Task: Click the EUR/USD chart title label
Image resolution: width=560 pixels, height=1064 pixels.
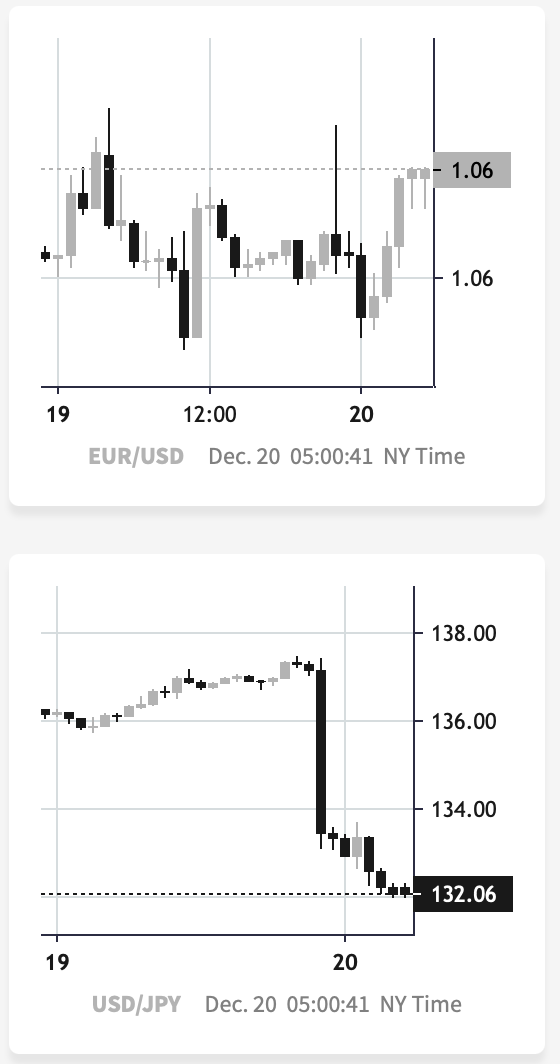Action: pos(136,456)
